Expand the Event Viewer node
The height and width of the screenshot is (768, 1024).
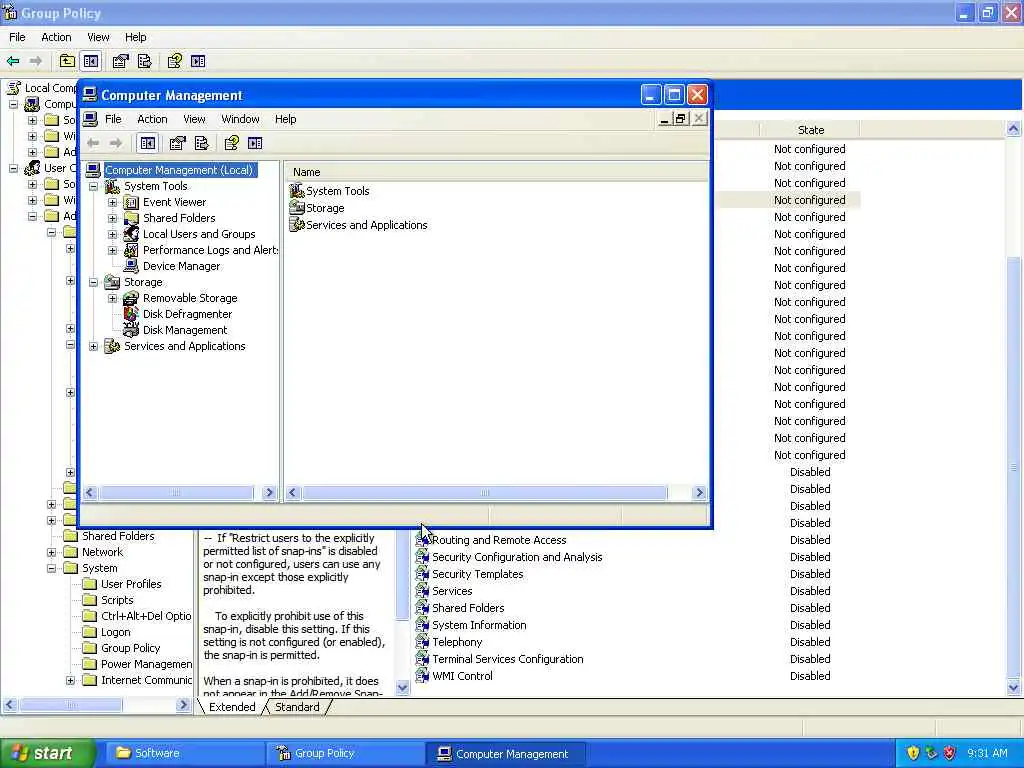(x=112, y=202)
